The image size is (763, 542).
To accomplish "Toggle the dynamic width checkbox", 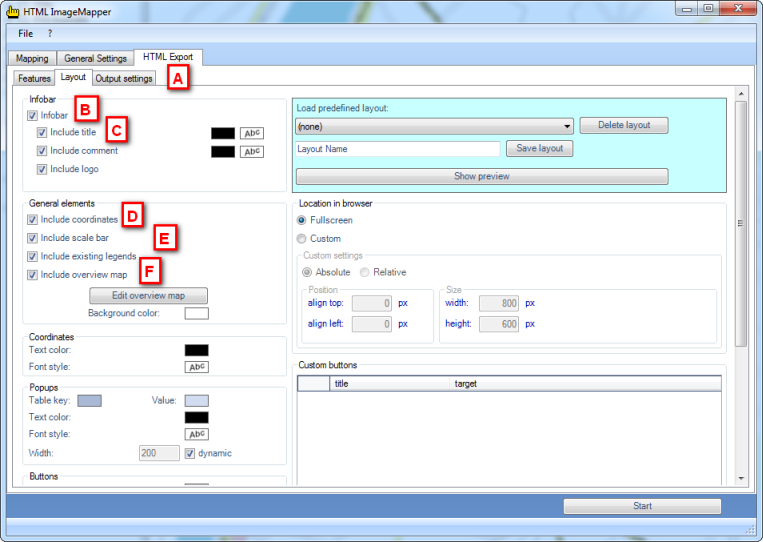I will [x=190, y=453].
